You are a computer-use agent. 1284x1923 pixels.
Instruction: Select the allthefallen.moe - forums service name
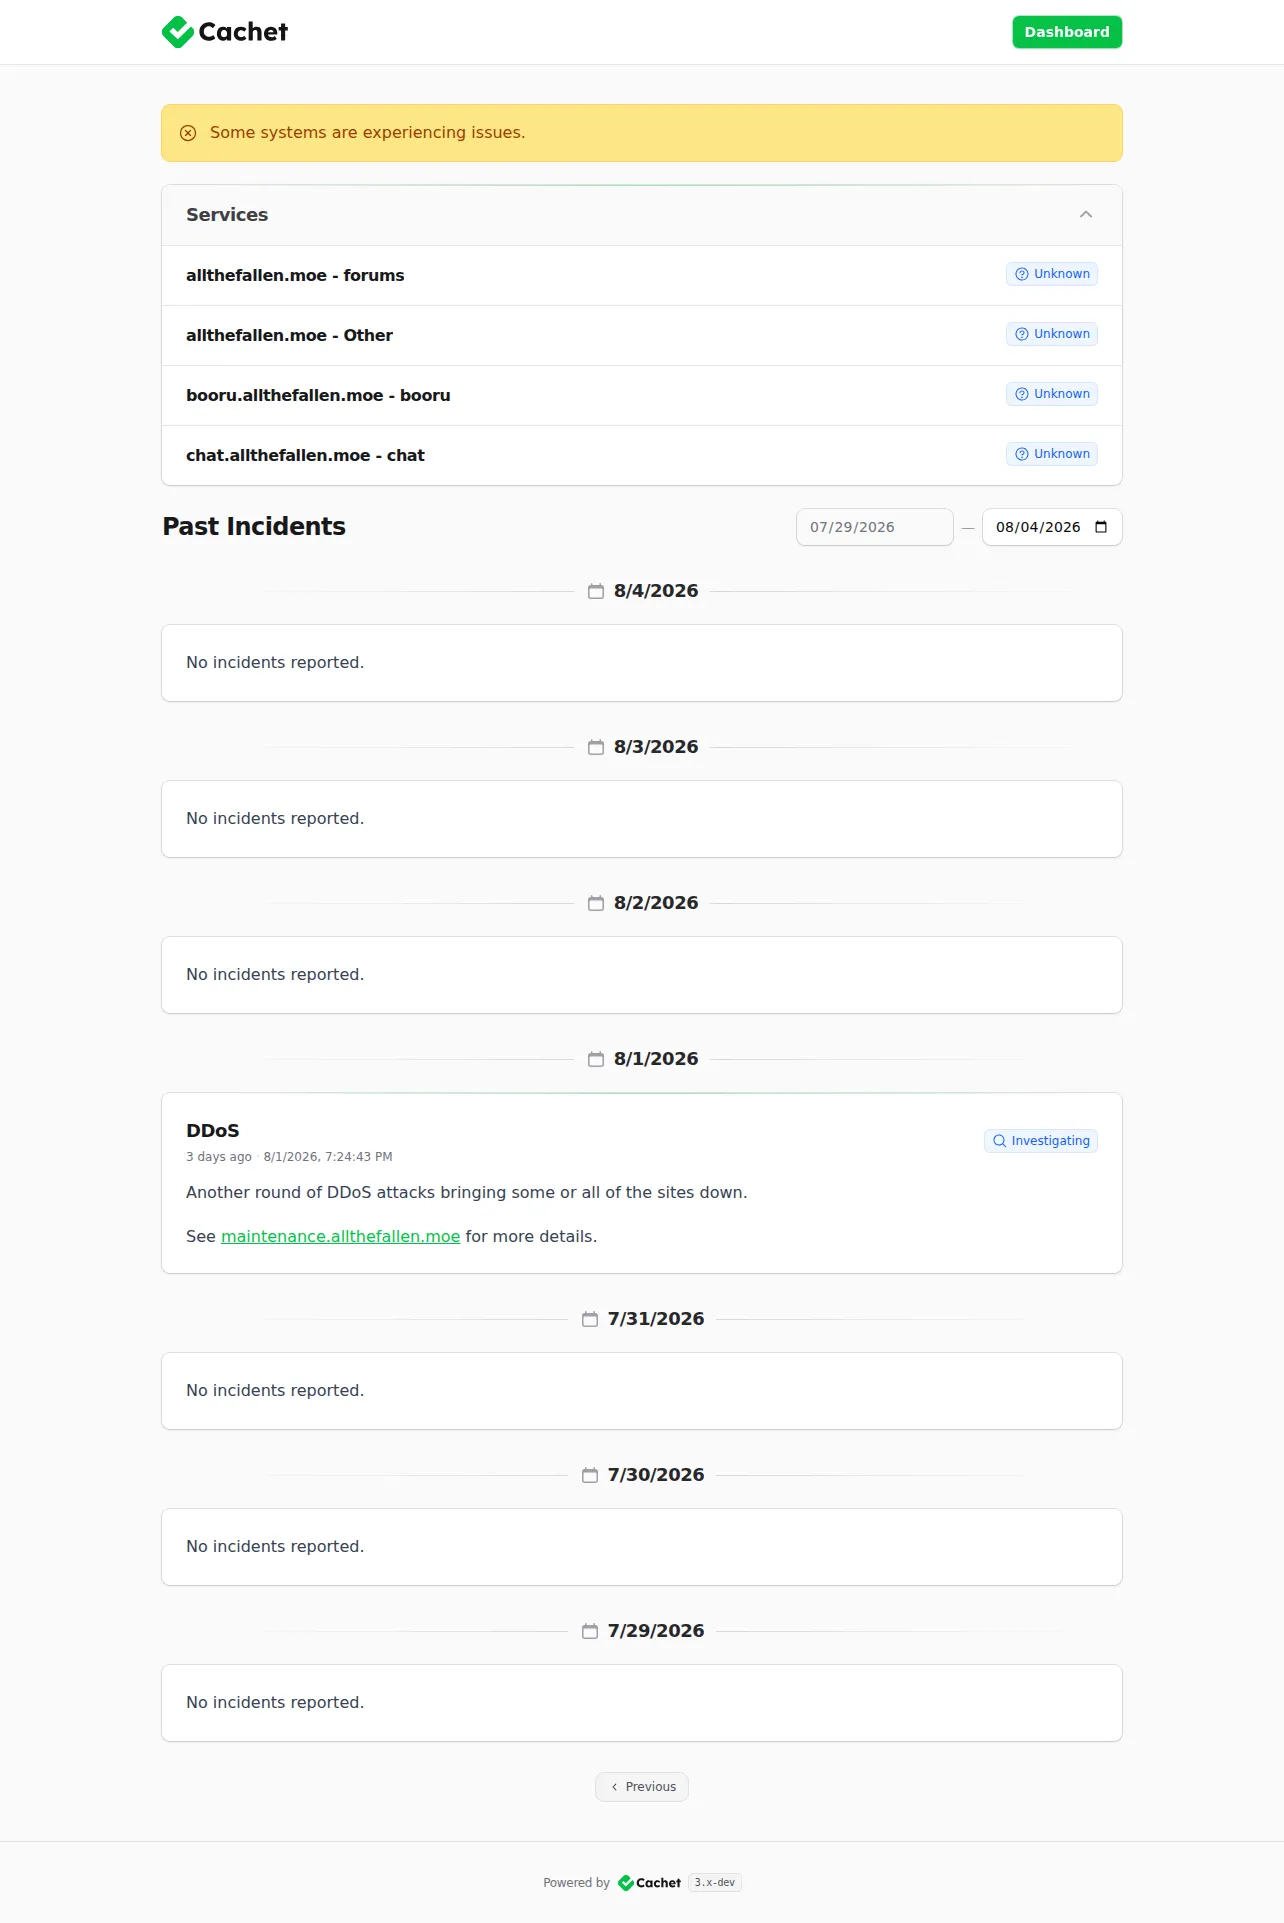(x=295, y=275)
